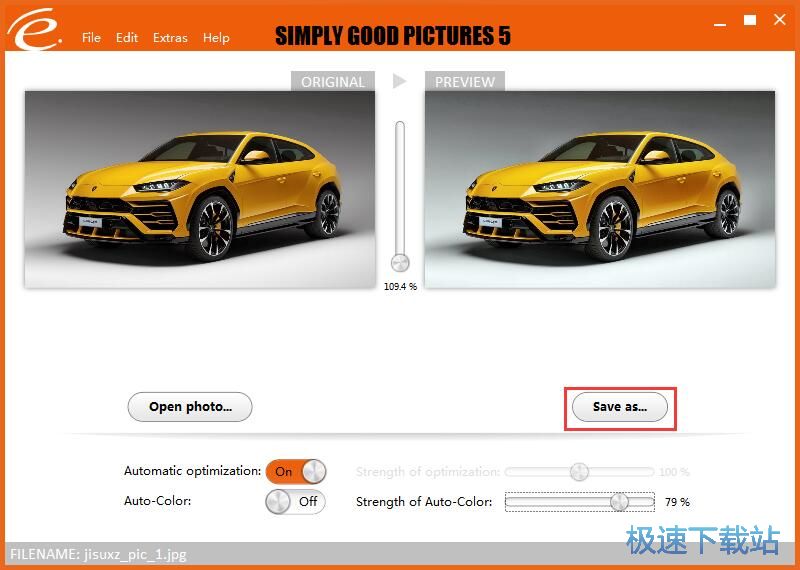Click the arrow between ORIGINAL and PREVIEW
This screenshot has width=800, height=570.
[x=399, y=81]
